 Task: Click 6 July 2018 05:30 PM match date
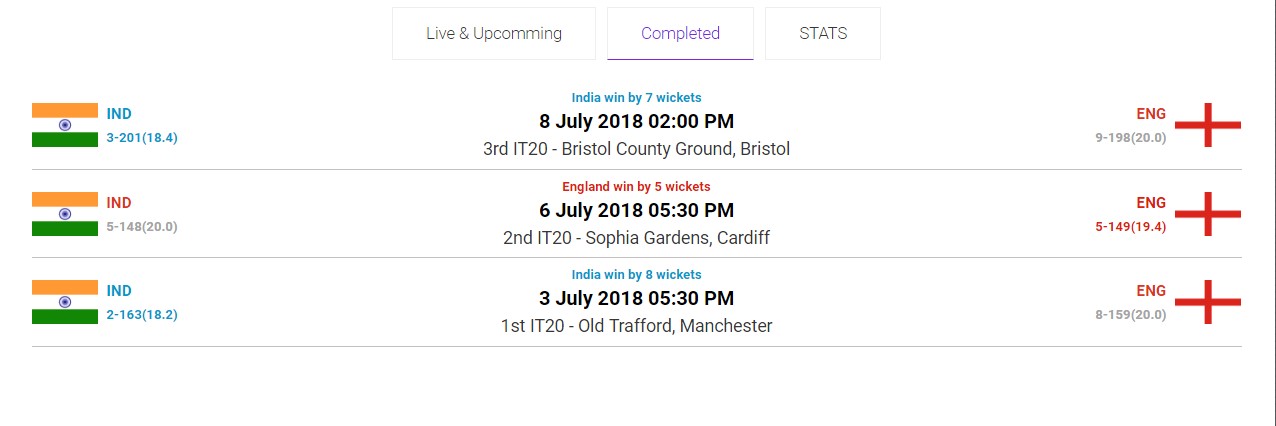637,211
